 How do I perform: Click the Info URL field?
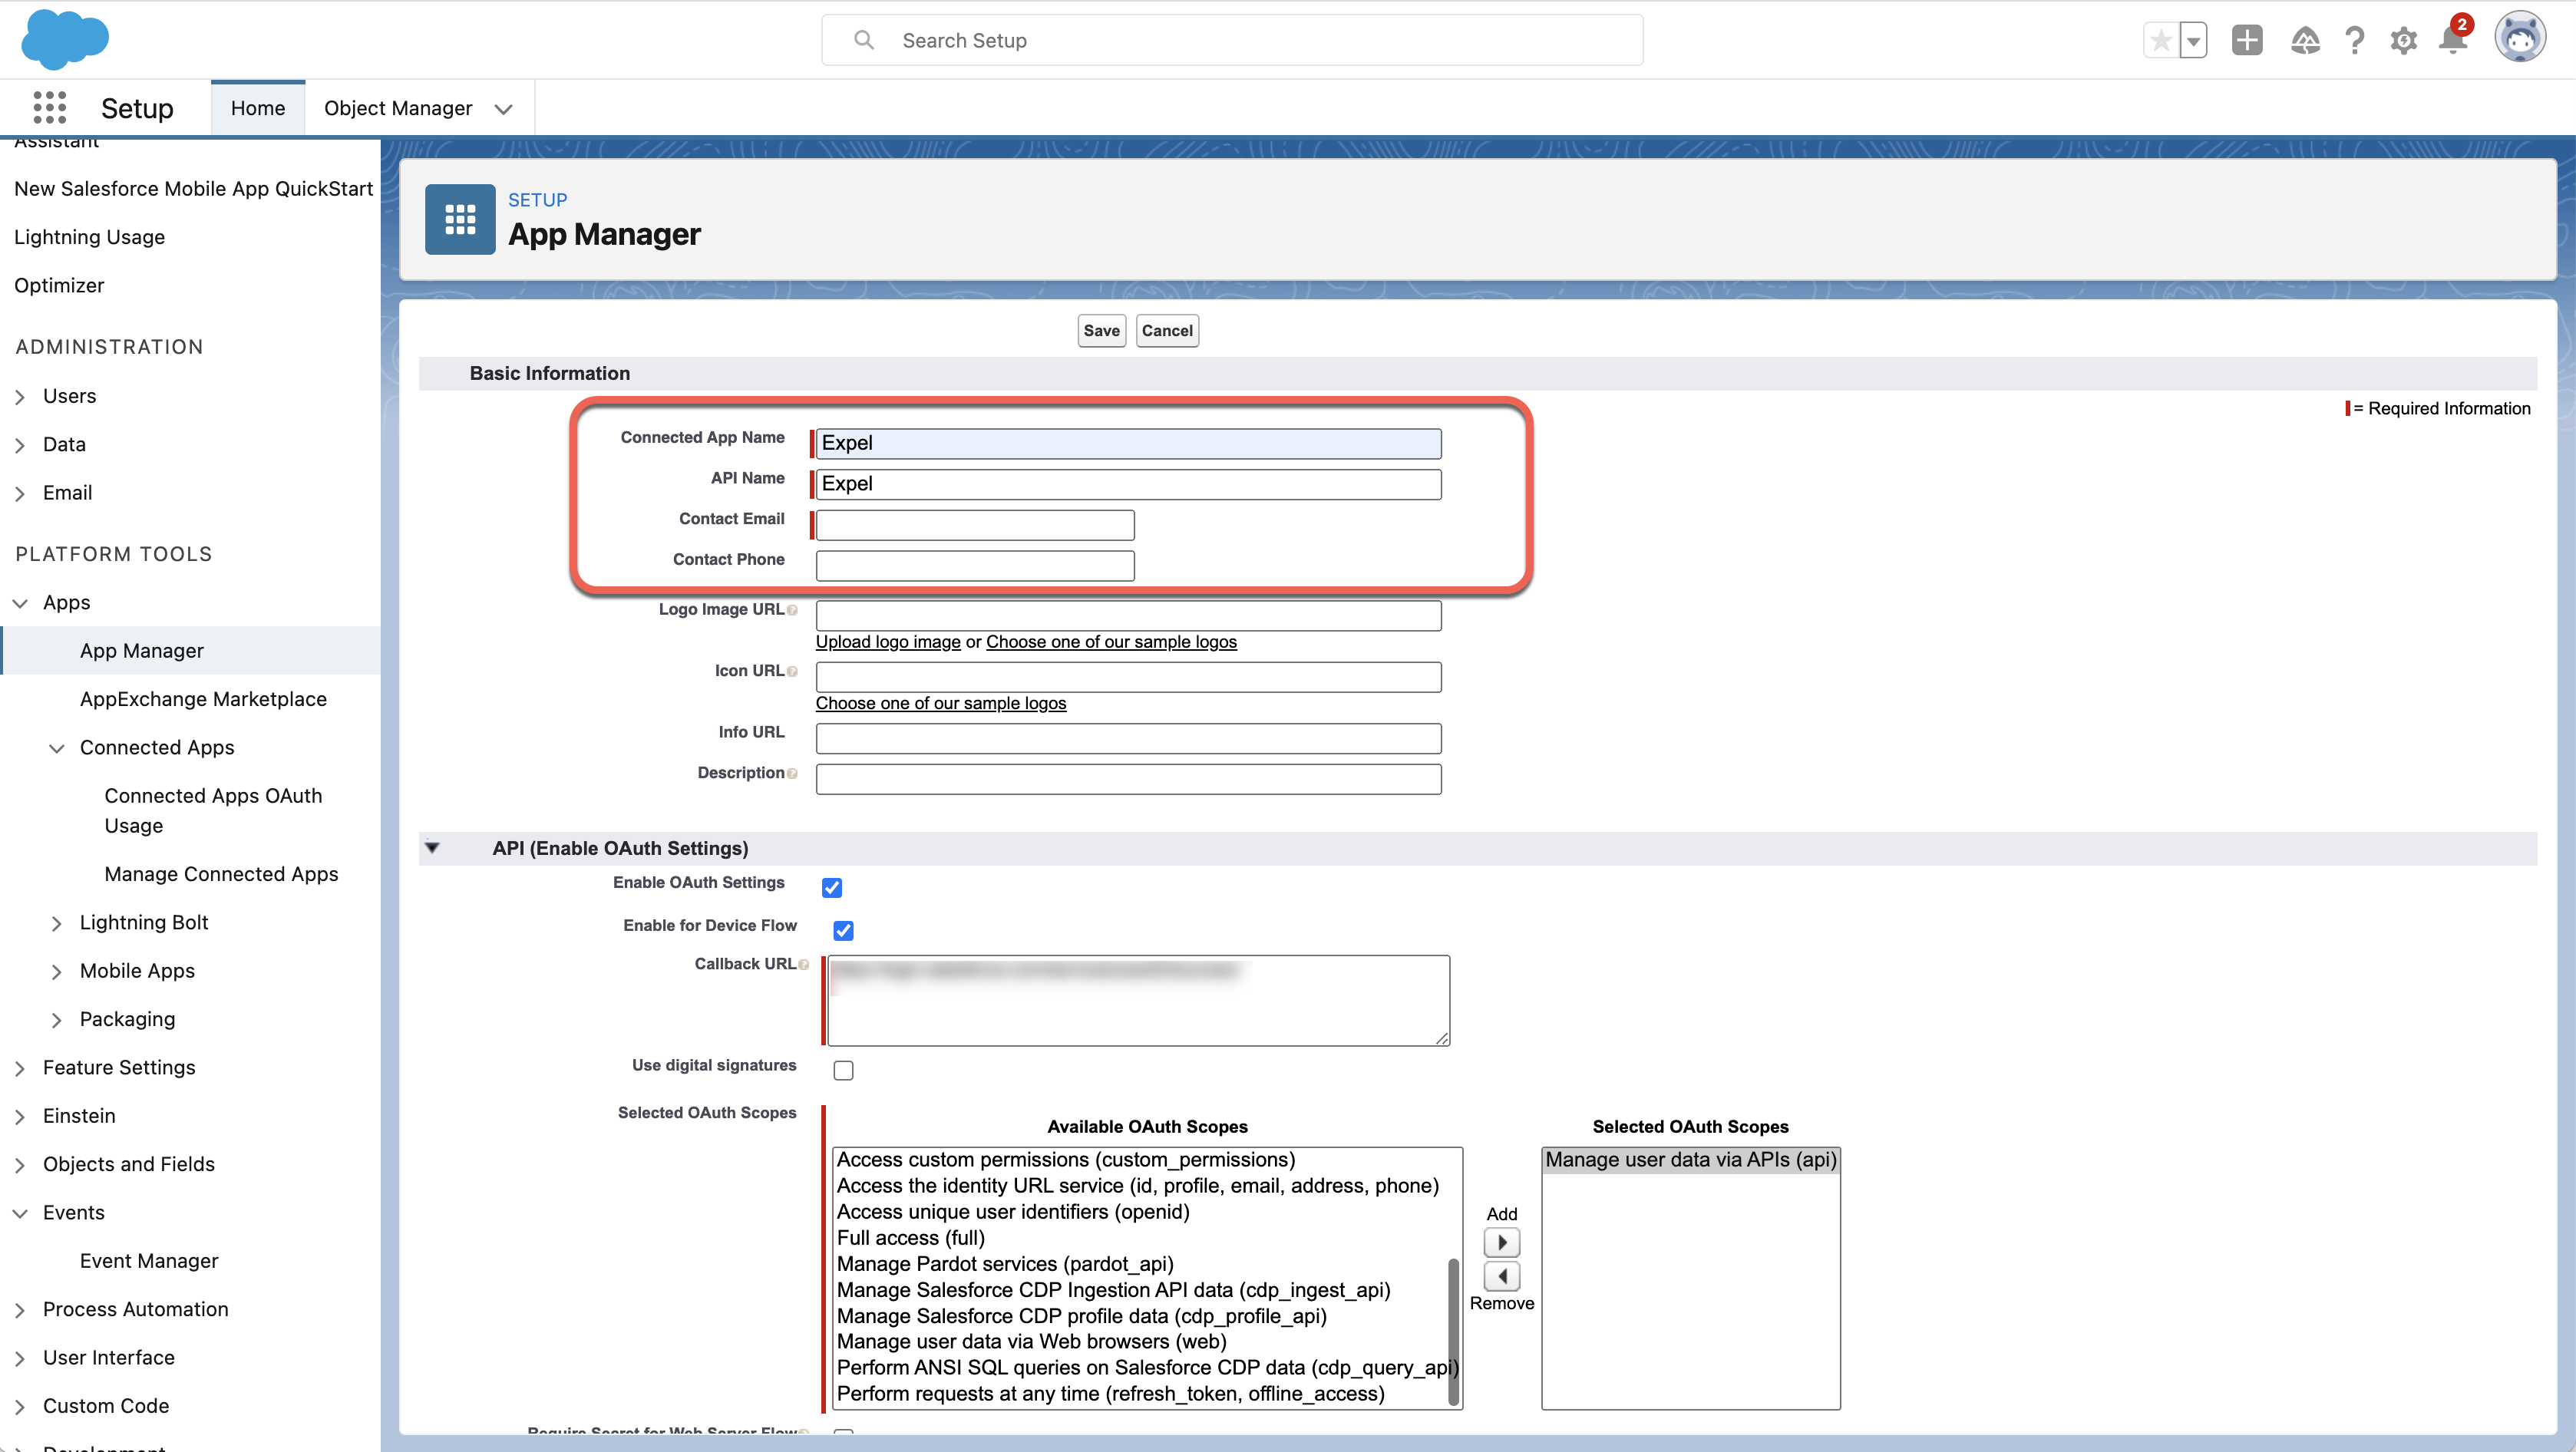[x=1129, y=739]
